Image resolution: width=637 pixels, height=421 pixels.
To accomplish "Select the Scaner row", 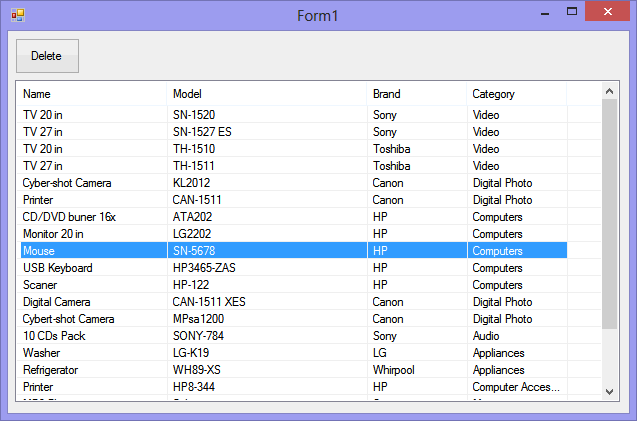I will point(294,285).
